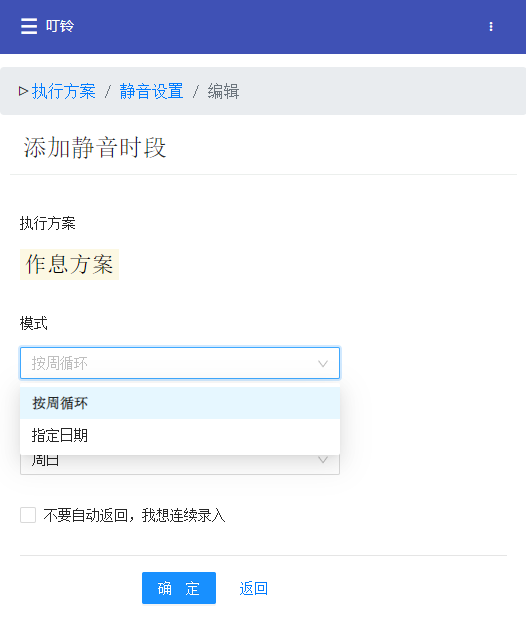Open the vertical three-dot more menu
This screenshot has width=526, height=642.
coord(491,27)
